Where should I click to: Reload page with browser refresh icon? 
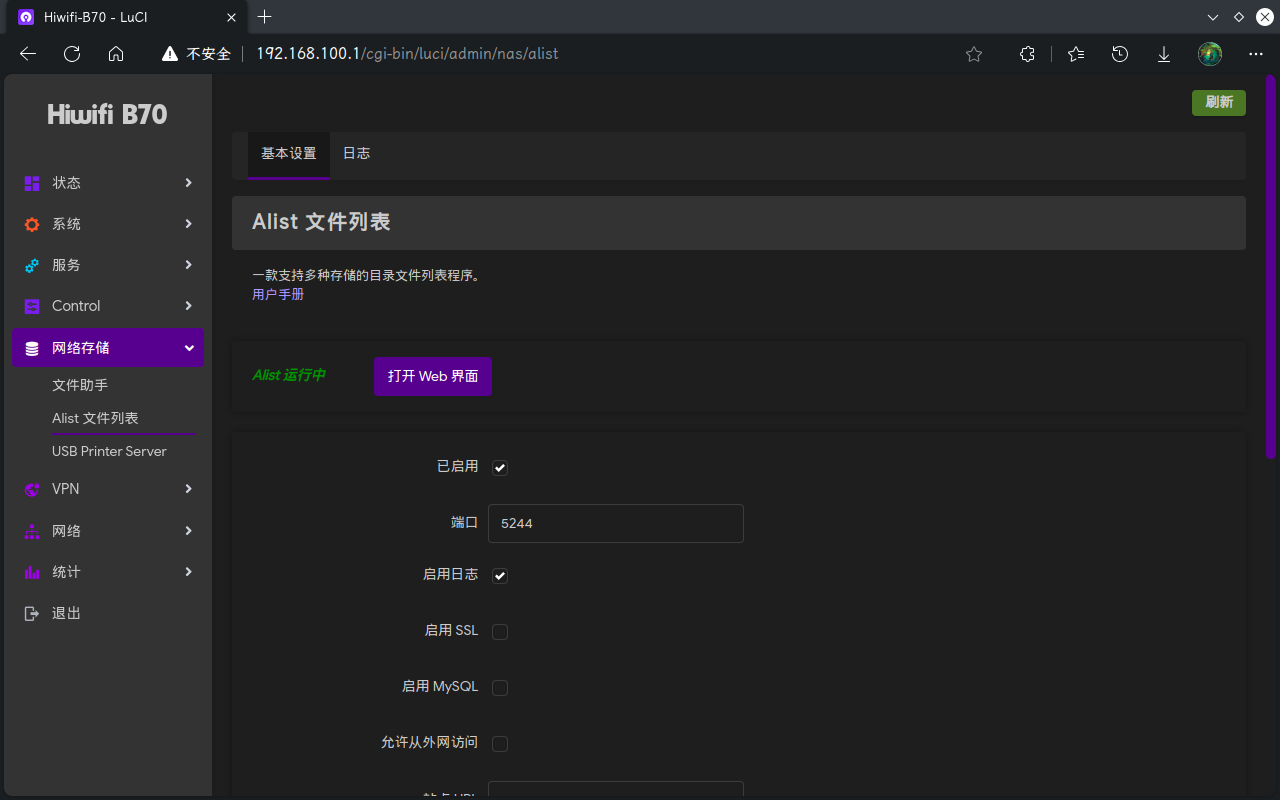click(x=72, y=54)
